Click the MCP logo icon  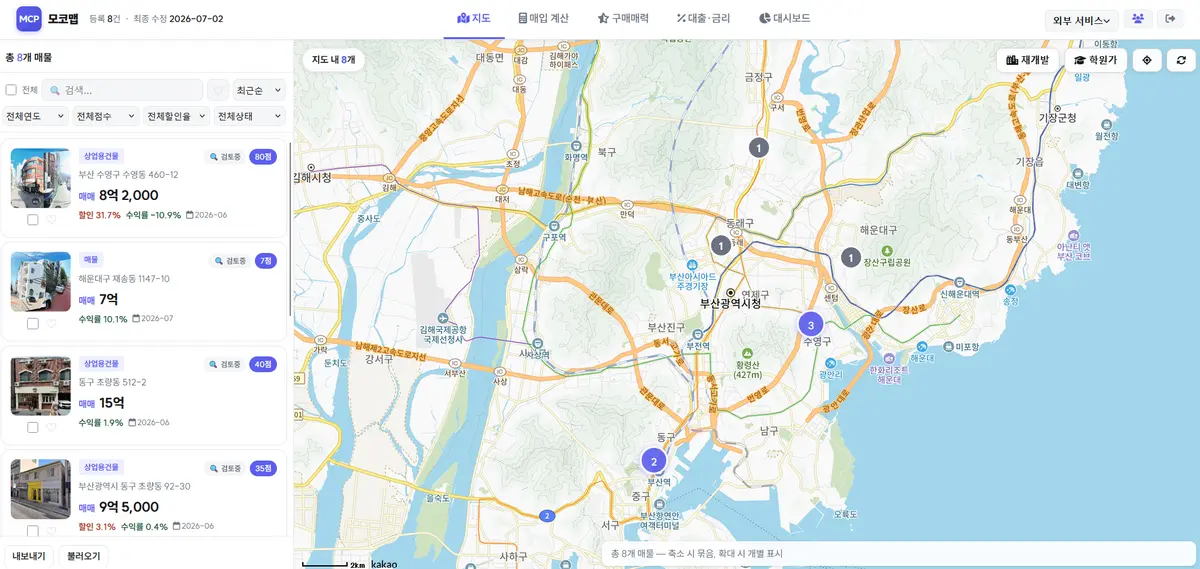coord(29,19)
